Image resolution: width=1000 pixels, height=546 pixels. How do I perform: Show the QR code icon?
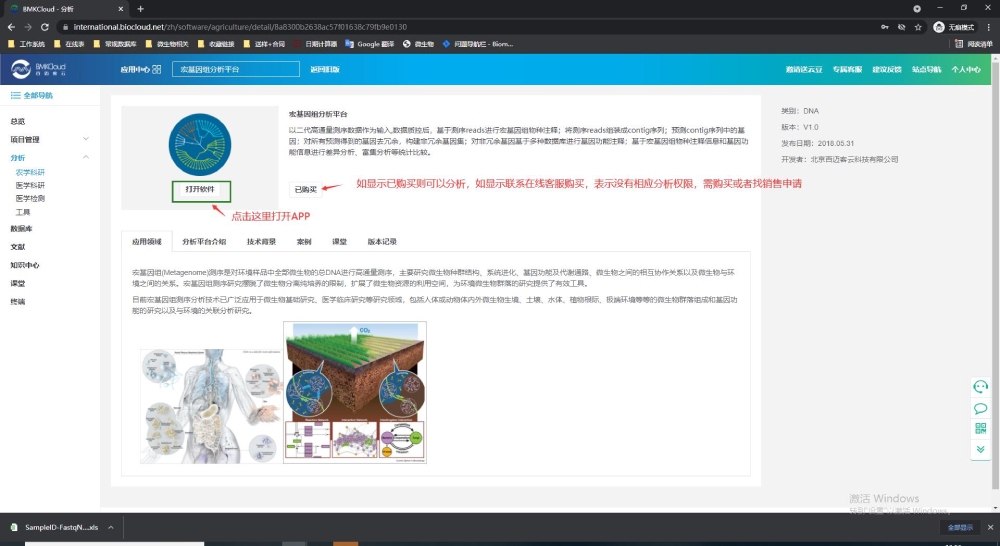tap(980, 429)
